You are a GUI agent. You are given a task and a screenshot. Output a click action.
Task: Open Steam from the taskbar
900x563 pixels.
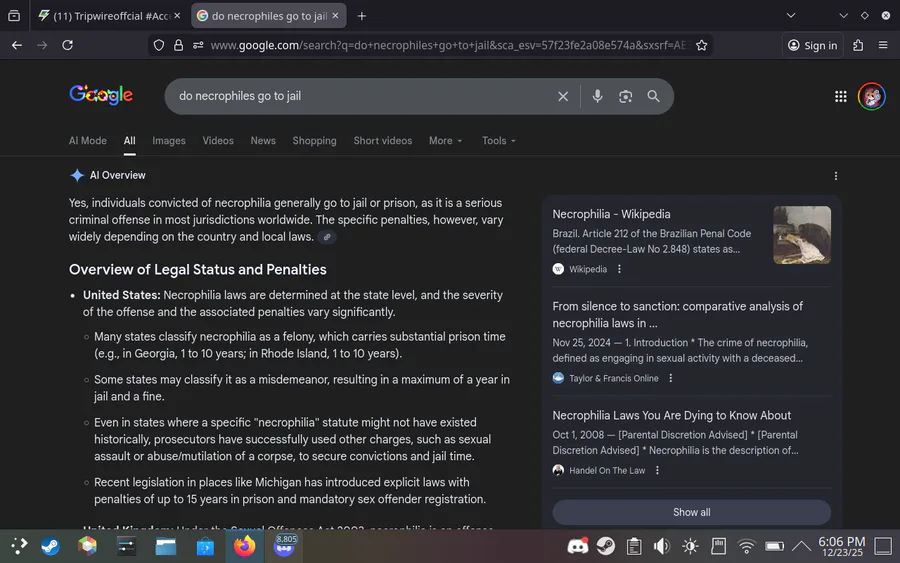tap(51, 546)
